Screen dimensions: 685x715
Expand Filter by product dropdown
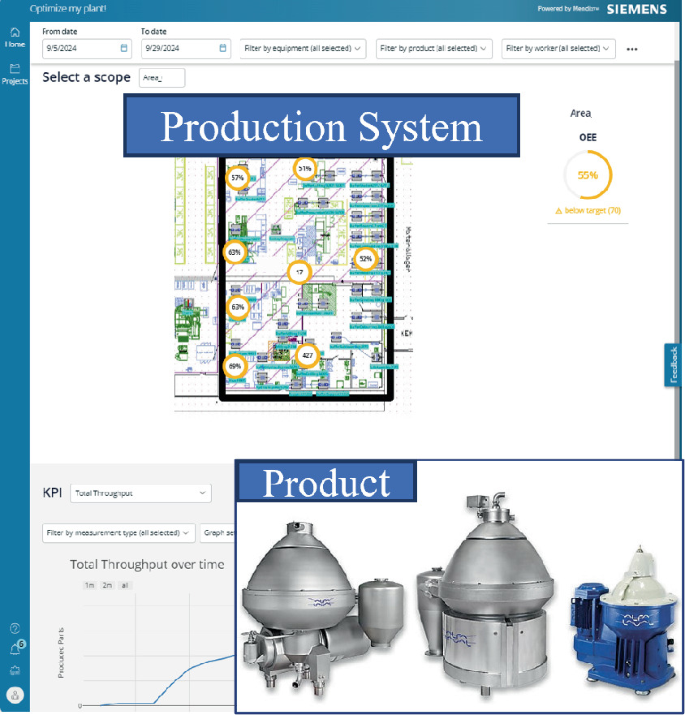(x=434, y=48)
